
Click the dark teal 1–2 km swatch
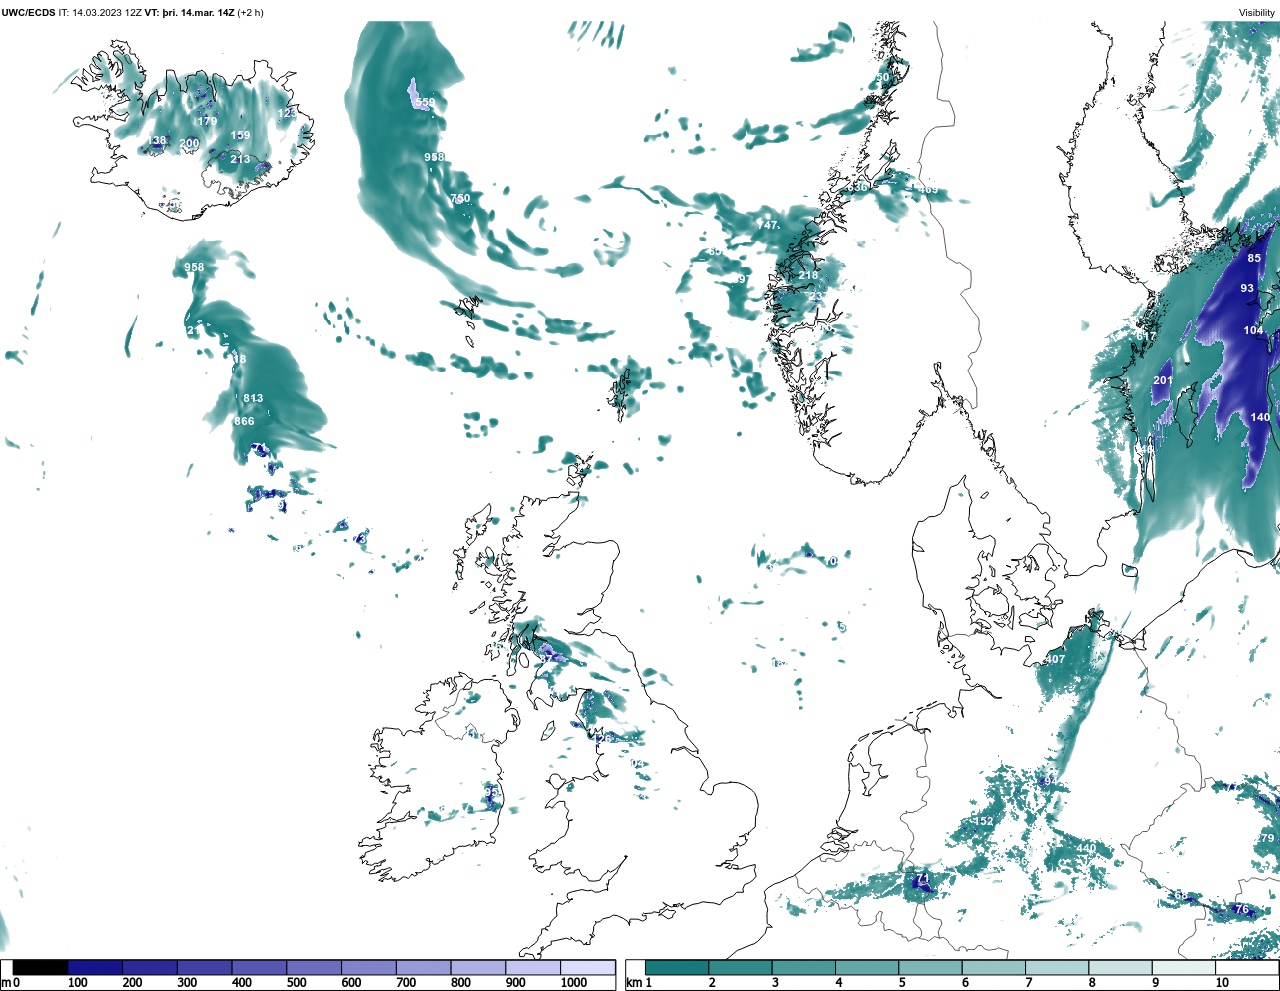pos(677,968)
